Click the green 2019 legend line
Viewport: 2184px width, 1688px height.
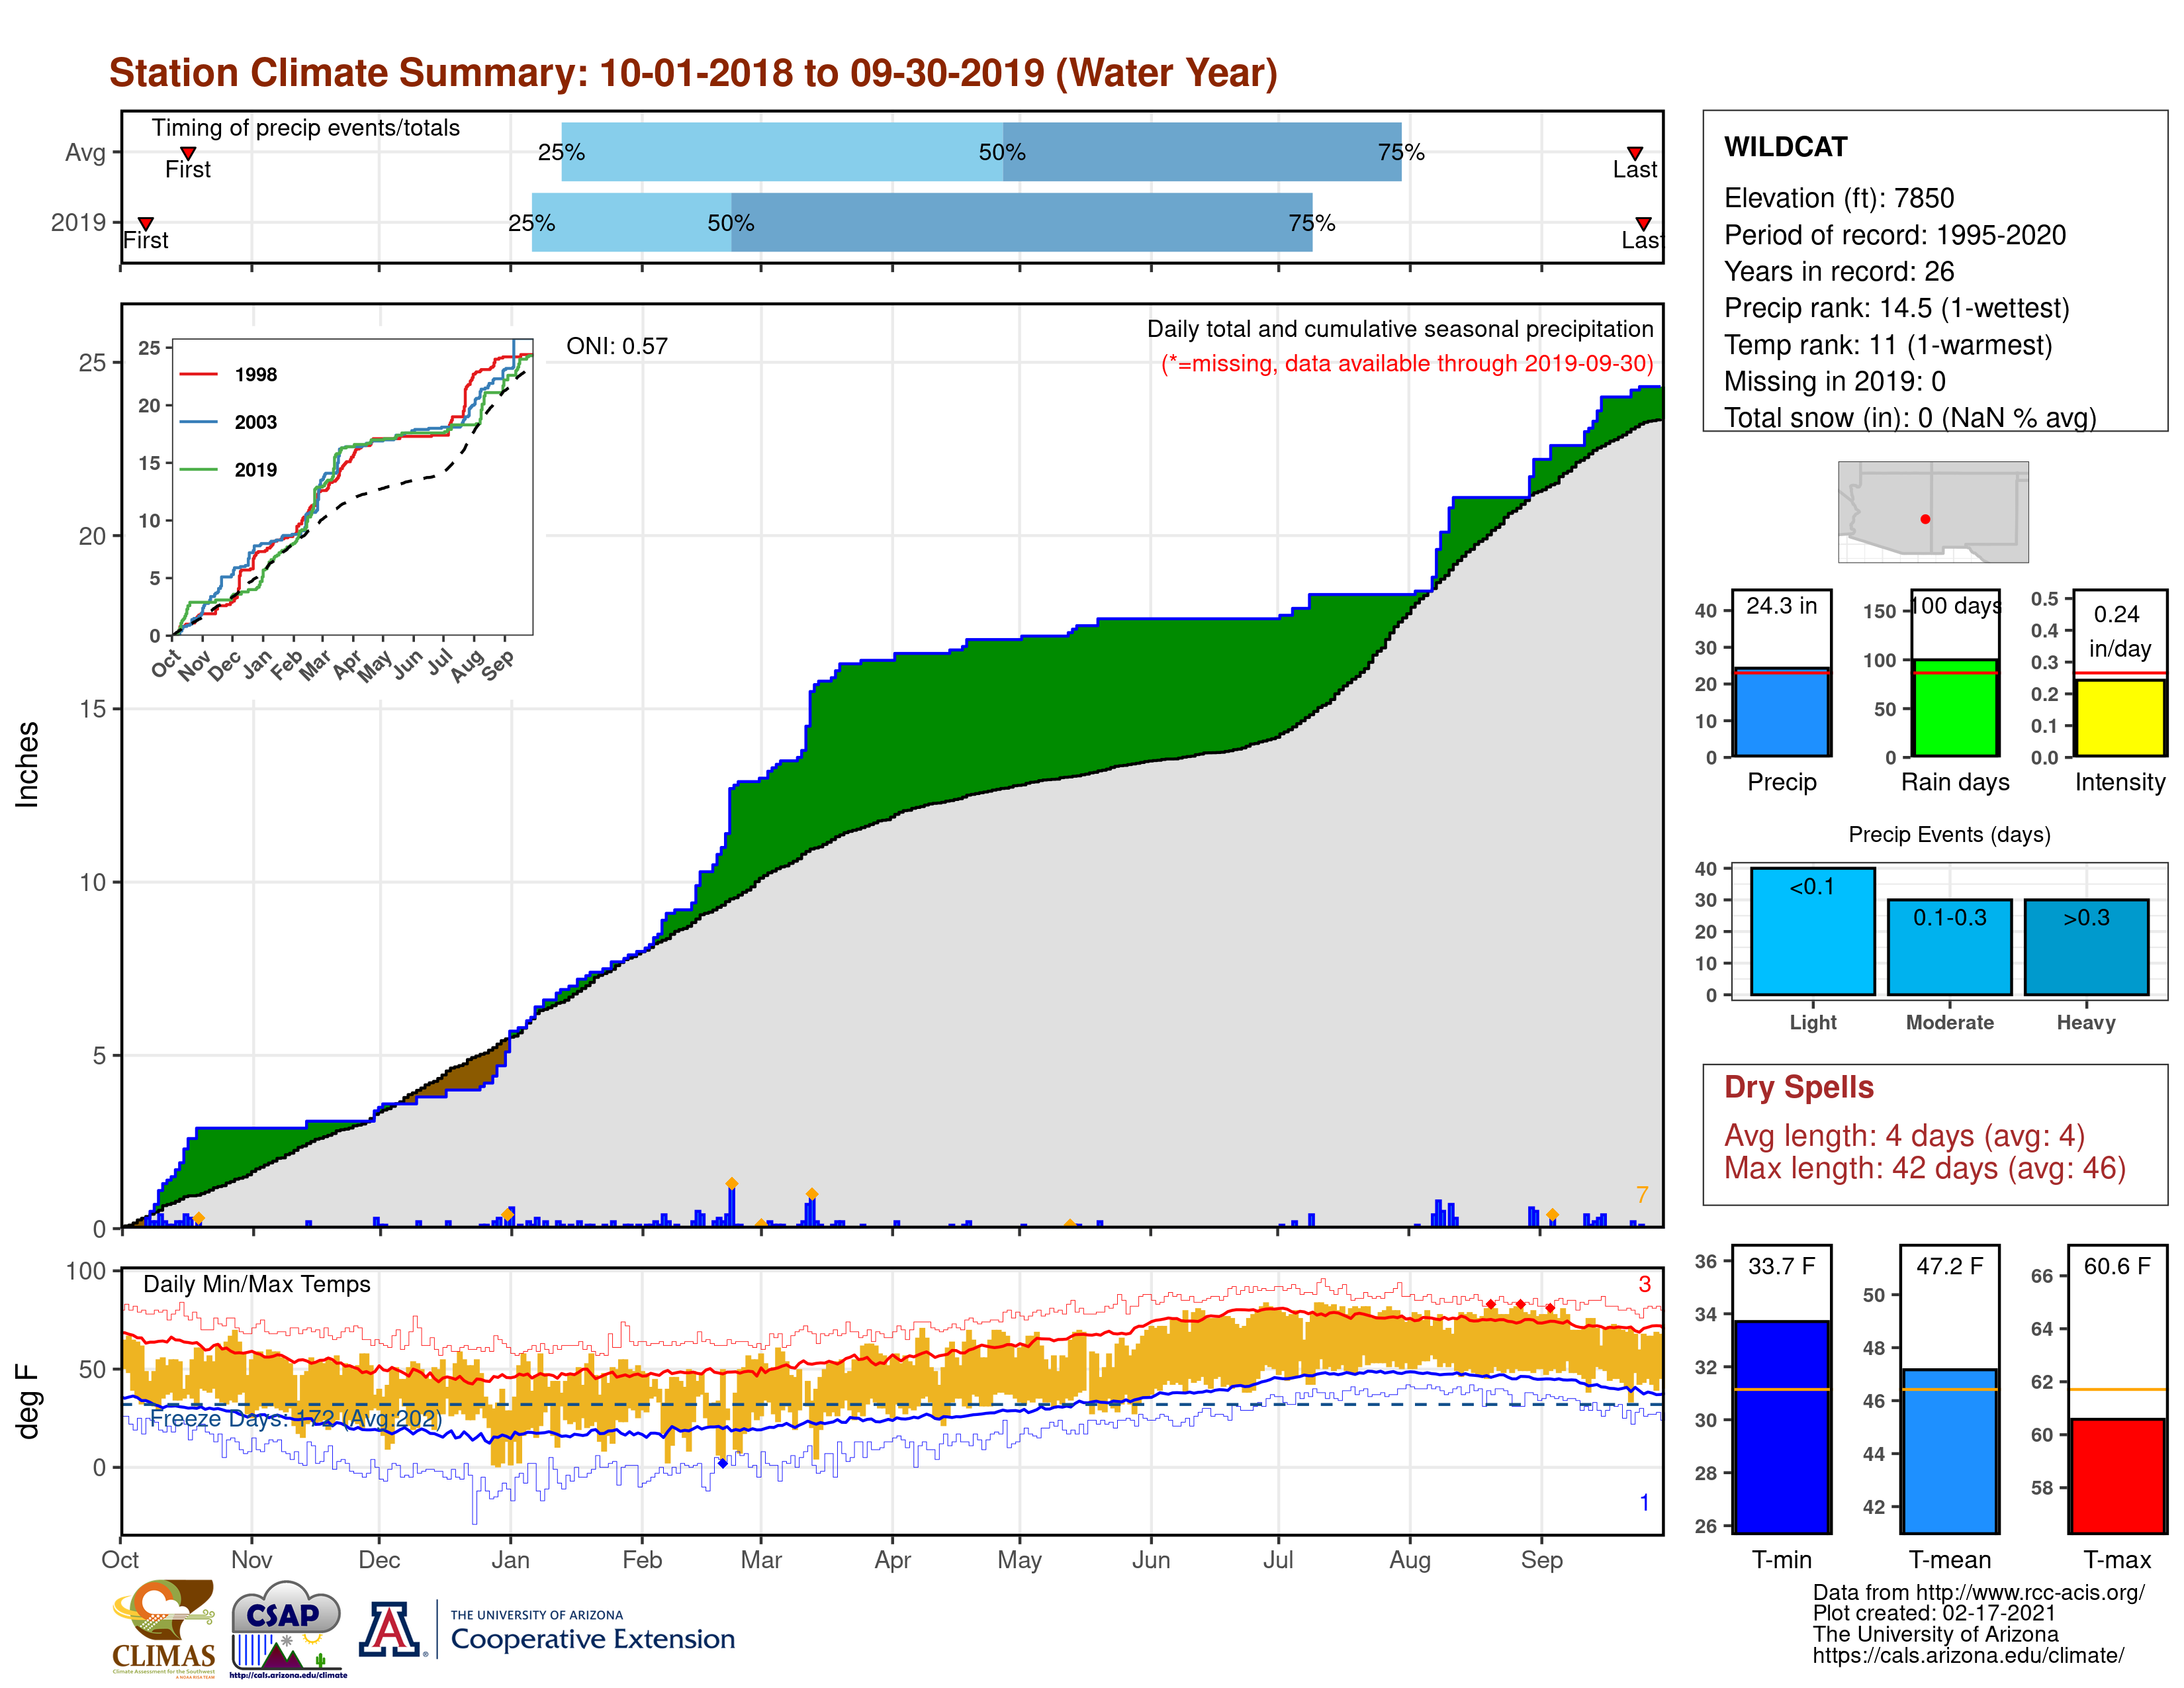coord(198,469)
